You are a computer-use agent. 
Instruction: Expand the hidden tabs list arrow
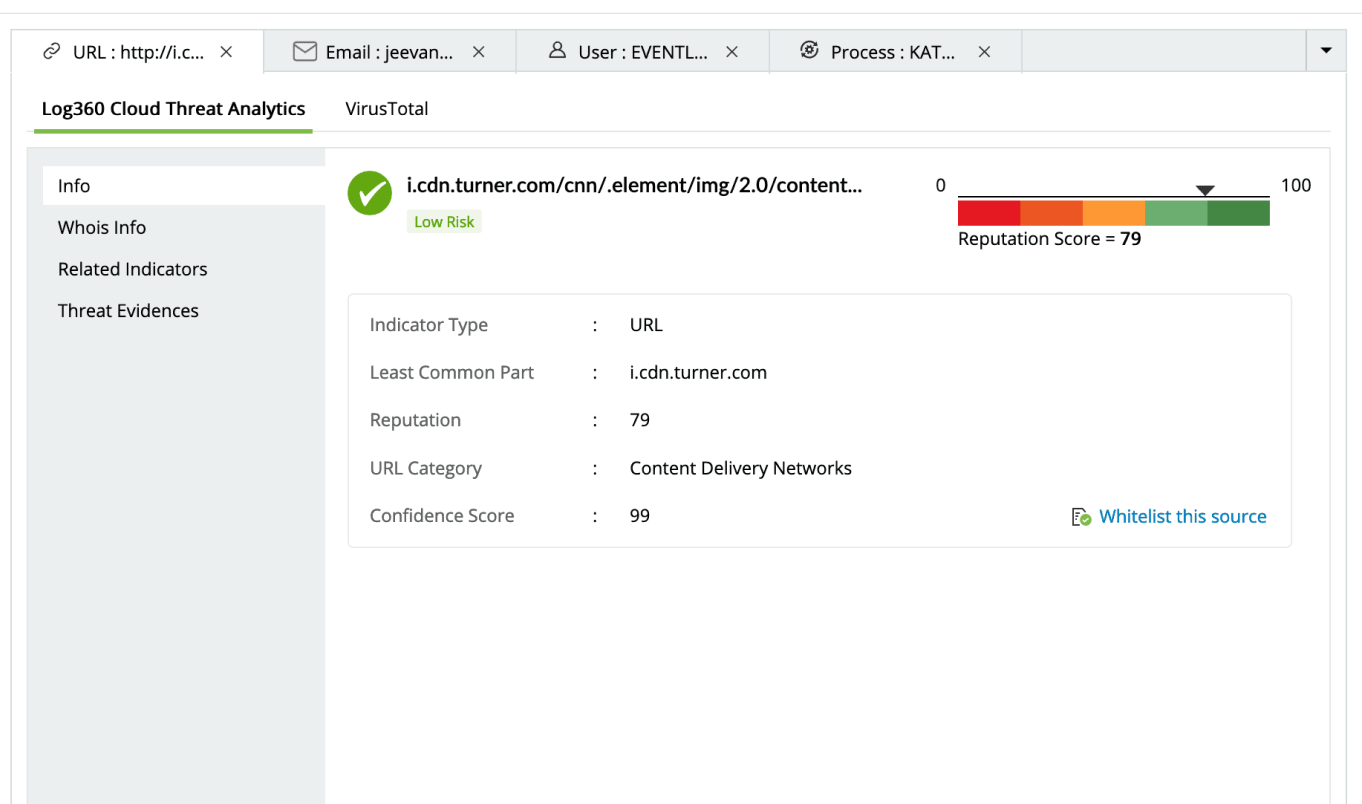pos(1326,50)
